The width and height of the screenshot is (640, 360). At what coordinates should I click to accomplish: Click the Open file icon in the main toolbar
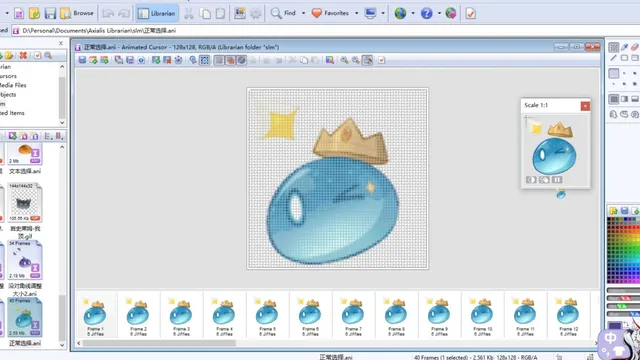(x=34, y=13)
